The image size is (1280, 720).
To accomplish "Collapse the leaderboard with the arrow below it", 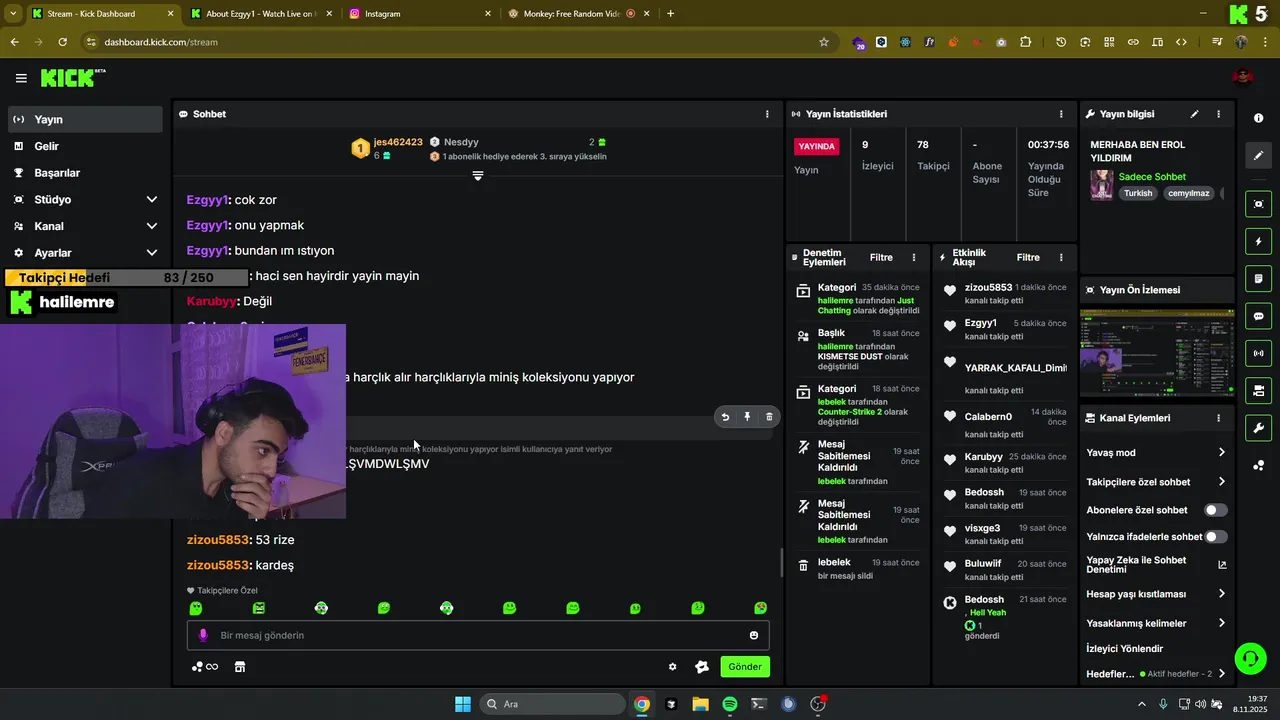I will click(478, 176).
